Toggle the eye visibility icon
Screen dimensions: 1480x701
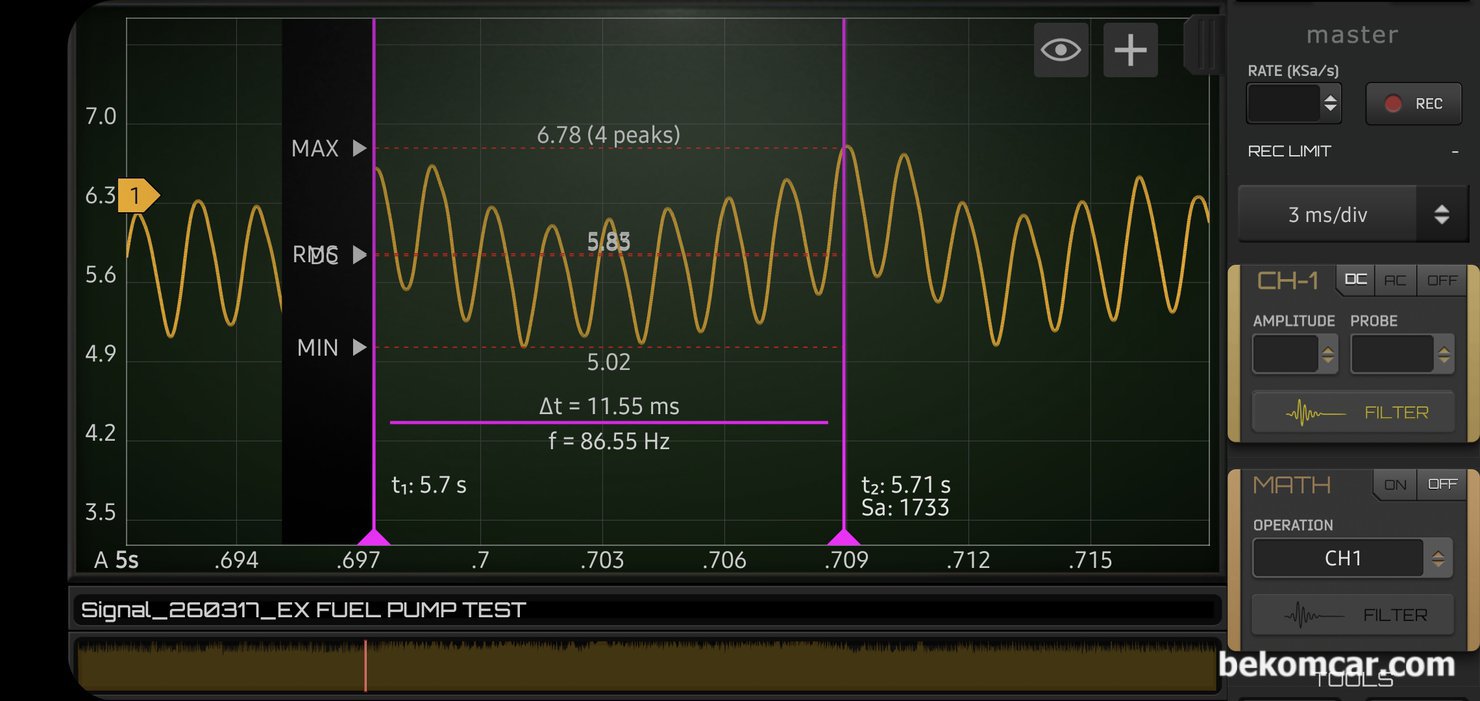coord(1060,50)
